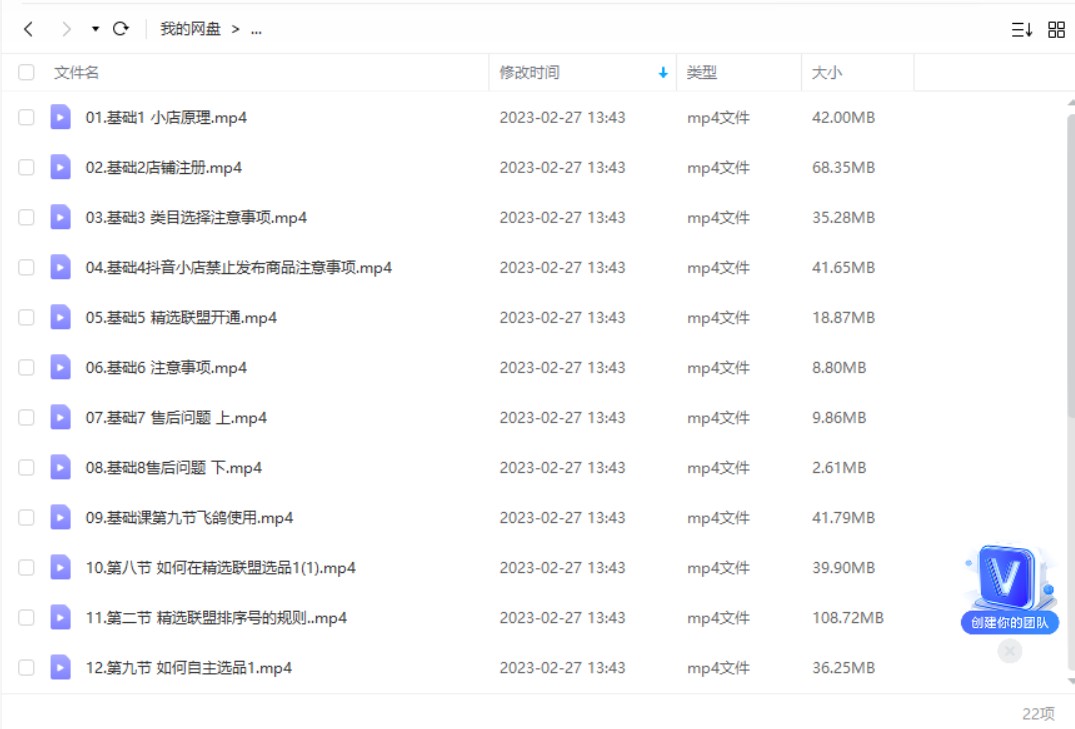Select checkbox for 05.基础5 精选联盟开通.mp4
1075x729 pixels.
point(26,318)
